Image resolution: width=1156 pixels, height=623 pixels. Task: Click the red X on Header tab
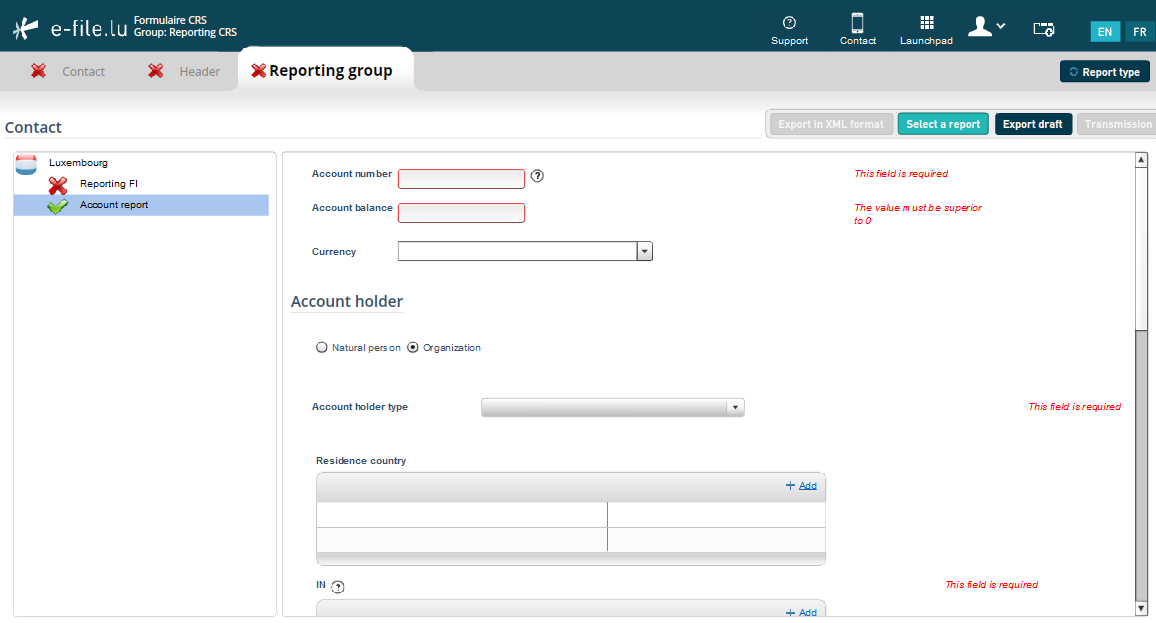click(156, 71)
